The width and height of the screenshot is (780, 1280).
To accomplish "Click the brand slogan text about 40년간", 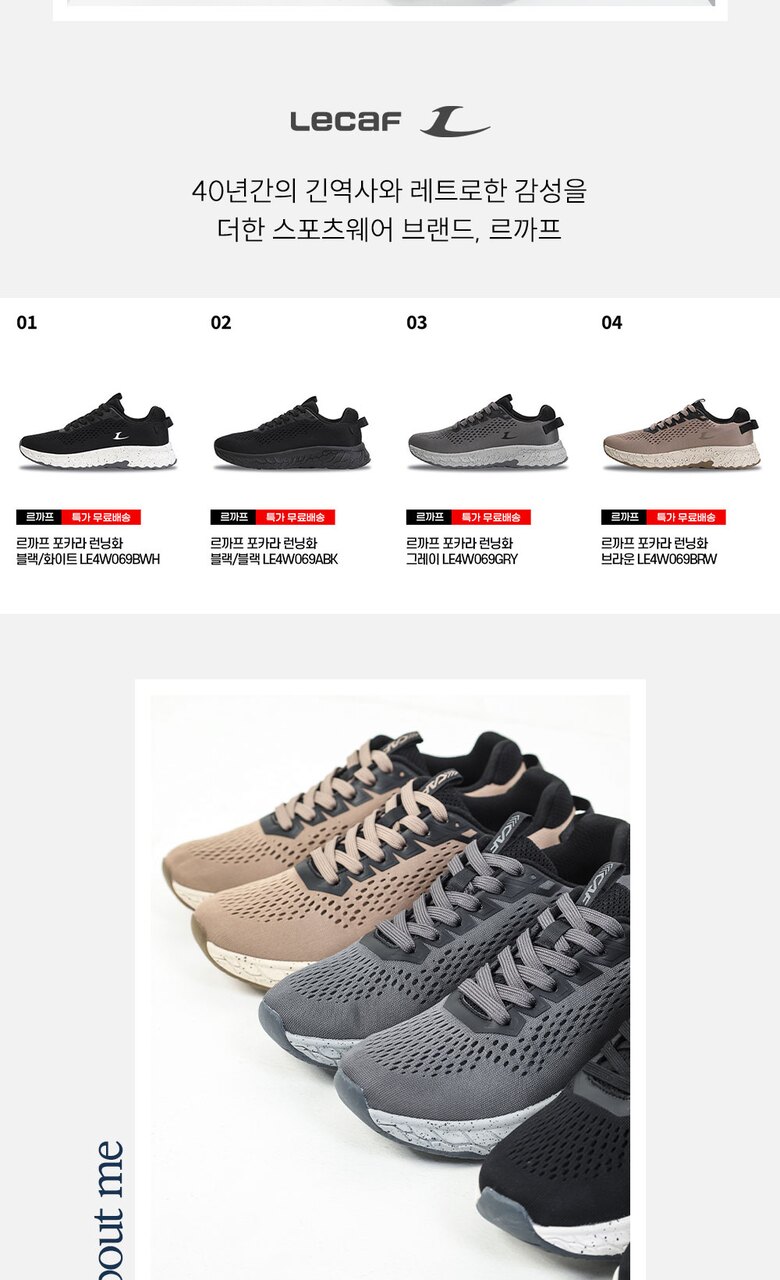I will pyautogui.click(x=390, y=209).
